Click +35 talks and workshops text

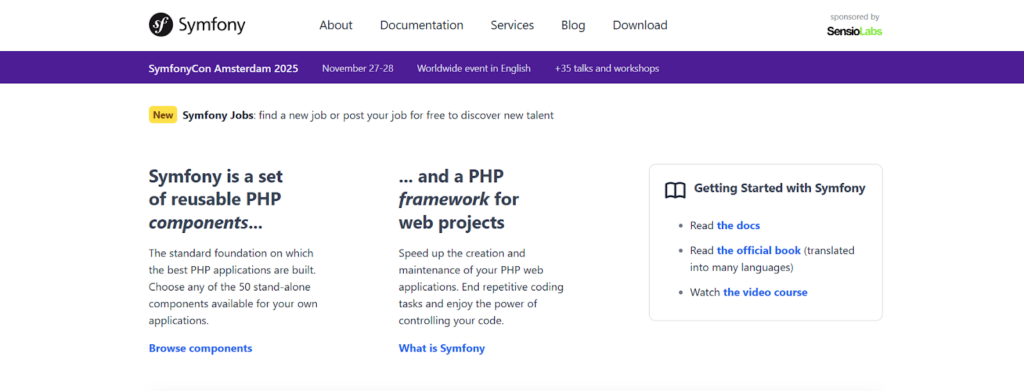(607, 68)
